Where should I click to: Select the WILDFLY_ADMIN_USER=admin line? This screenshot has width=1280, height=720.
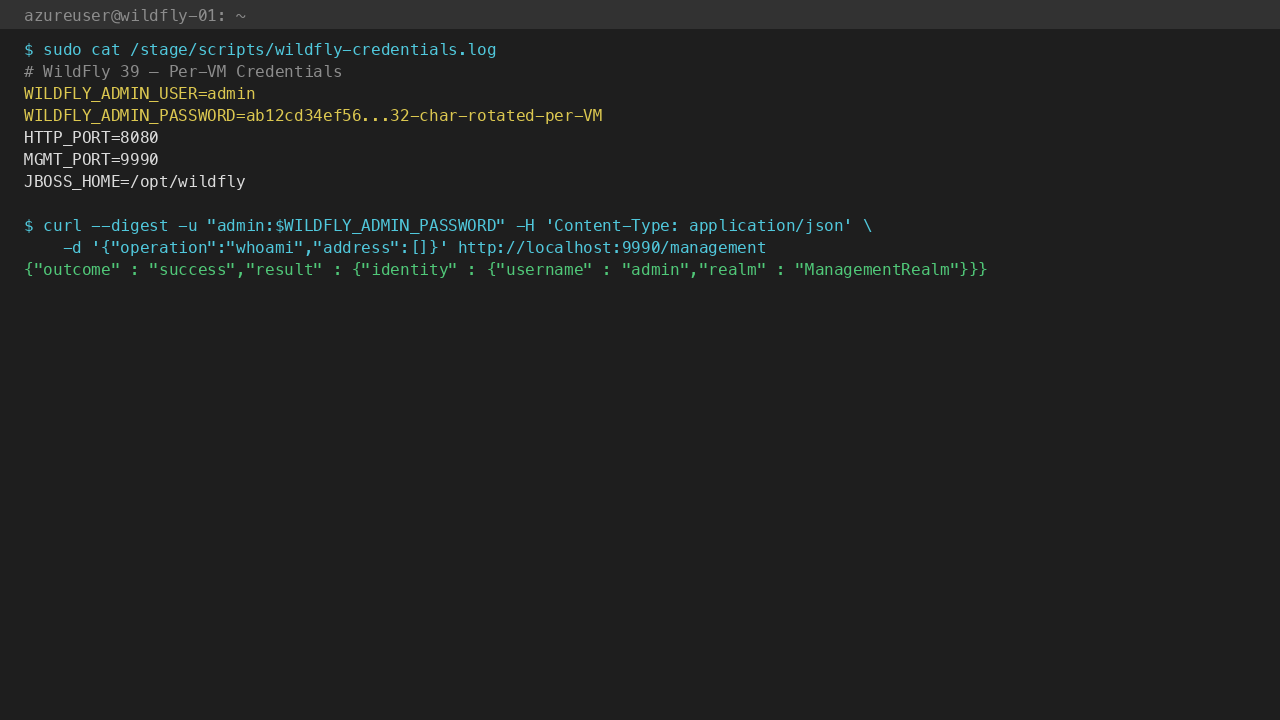coord(140,94)
